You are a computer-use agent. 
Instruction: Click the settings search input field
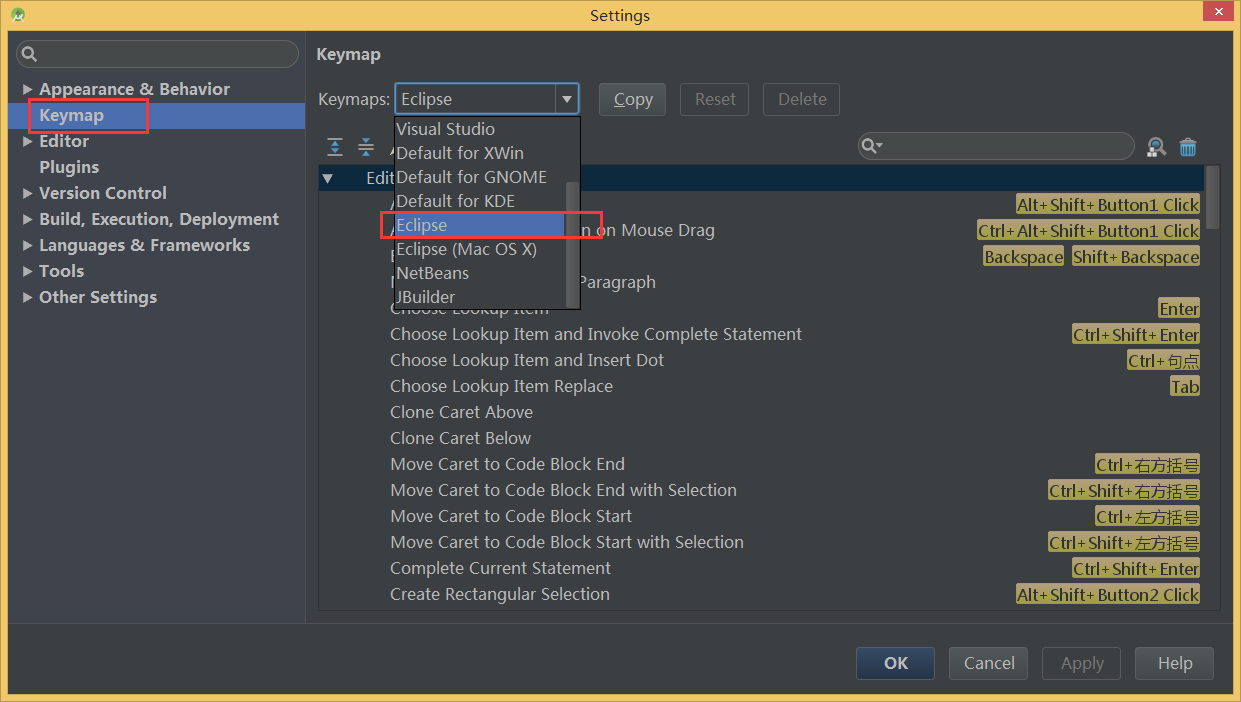[x=157, y=54]
